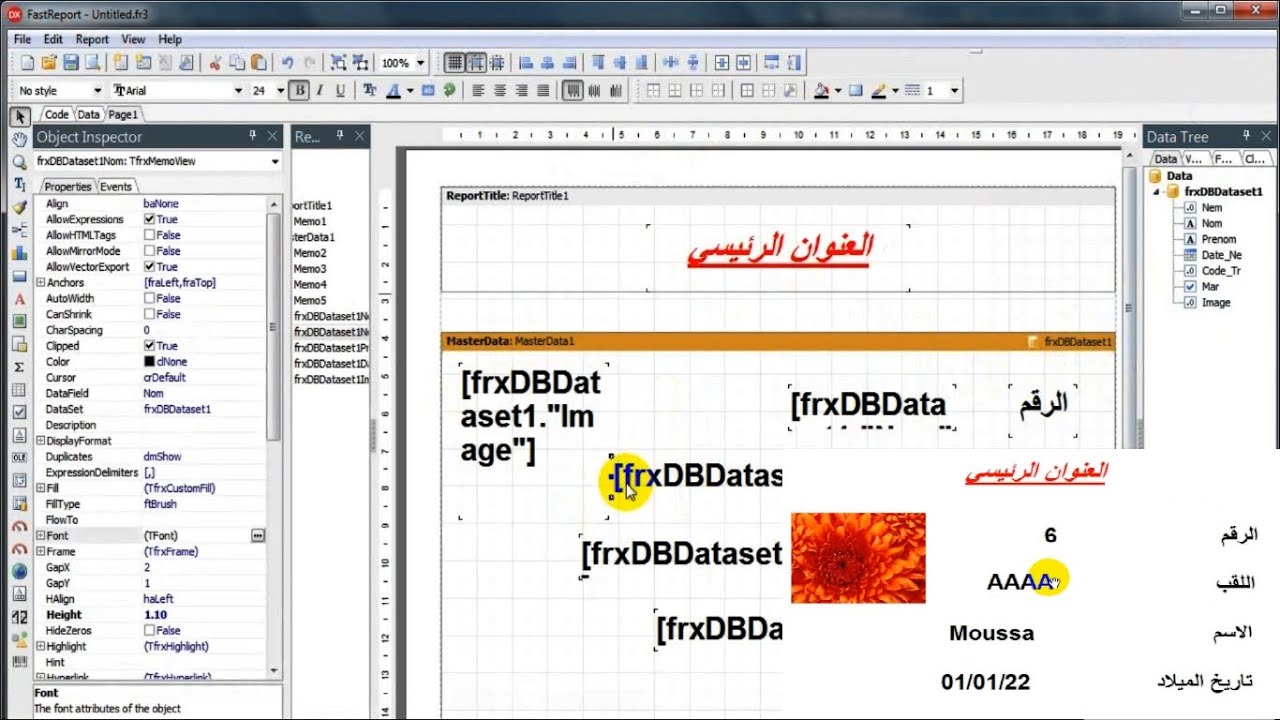
Task: Expand the Frame property
Action: (40, 552)
